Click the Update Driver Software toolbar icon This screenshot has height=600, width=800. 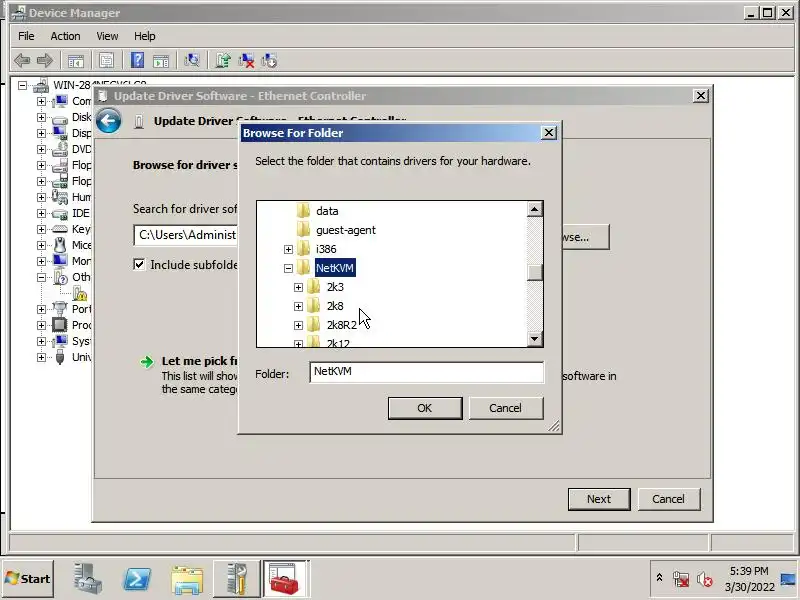pyautogui.click(x=223, y=61)
